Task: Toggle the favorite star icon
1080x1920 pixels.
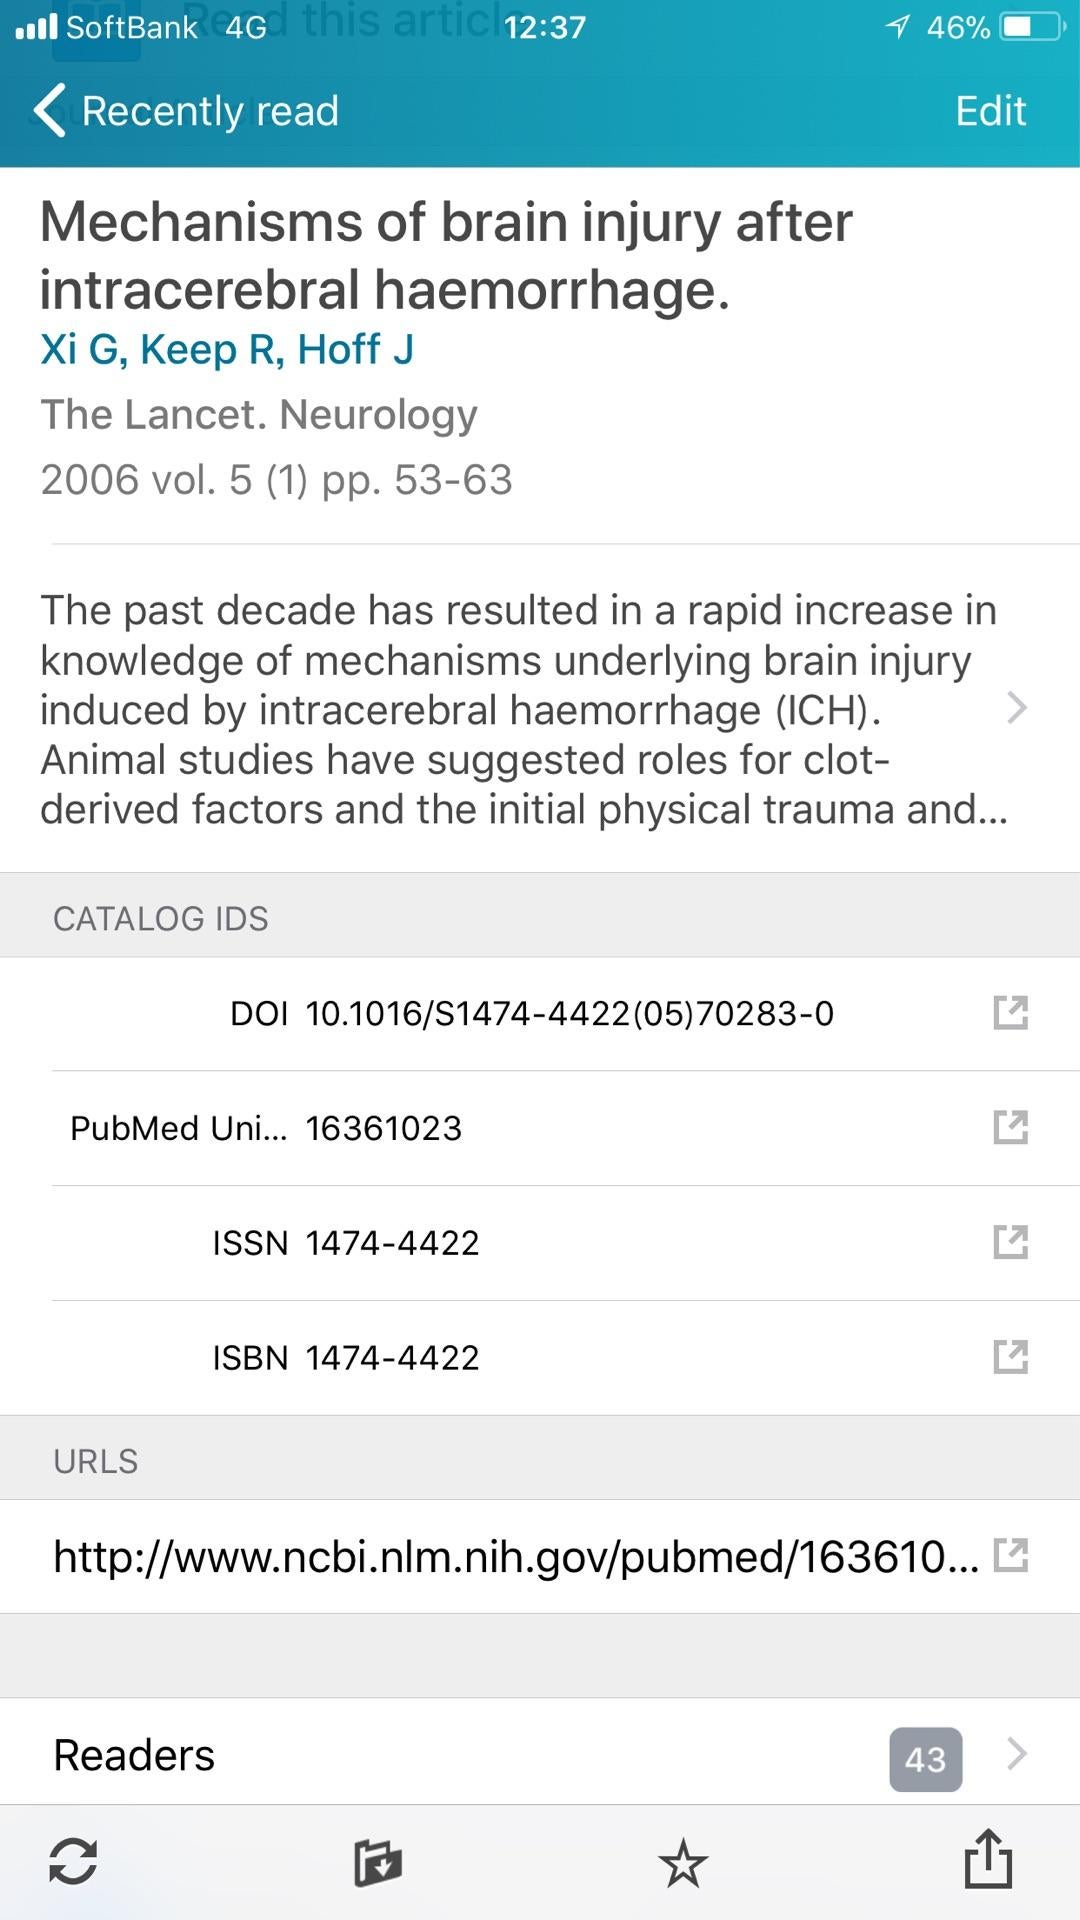Action: (x=683, y=1863)
